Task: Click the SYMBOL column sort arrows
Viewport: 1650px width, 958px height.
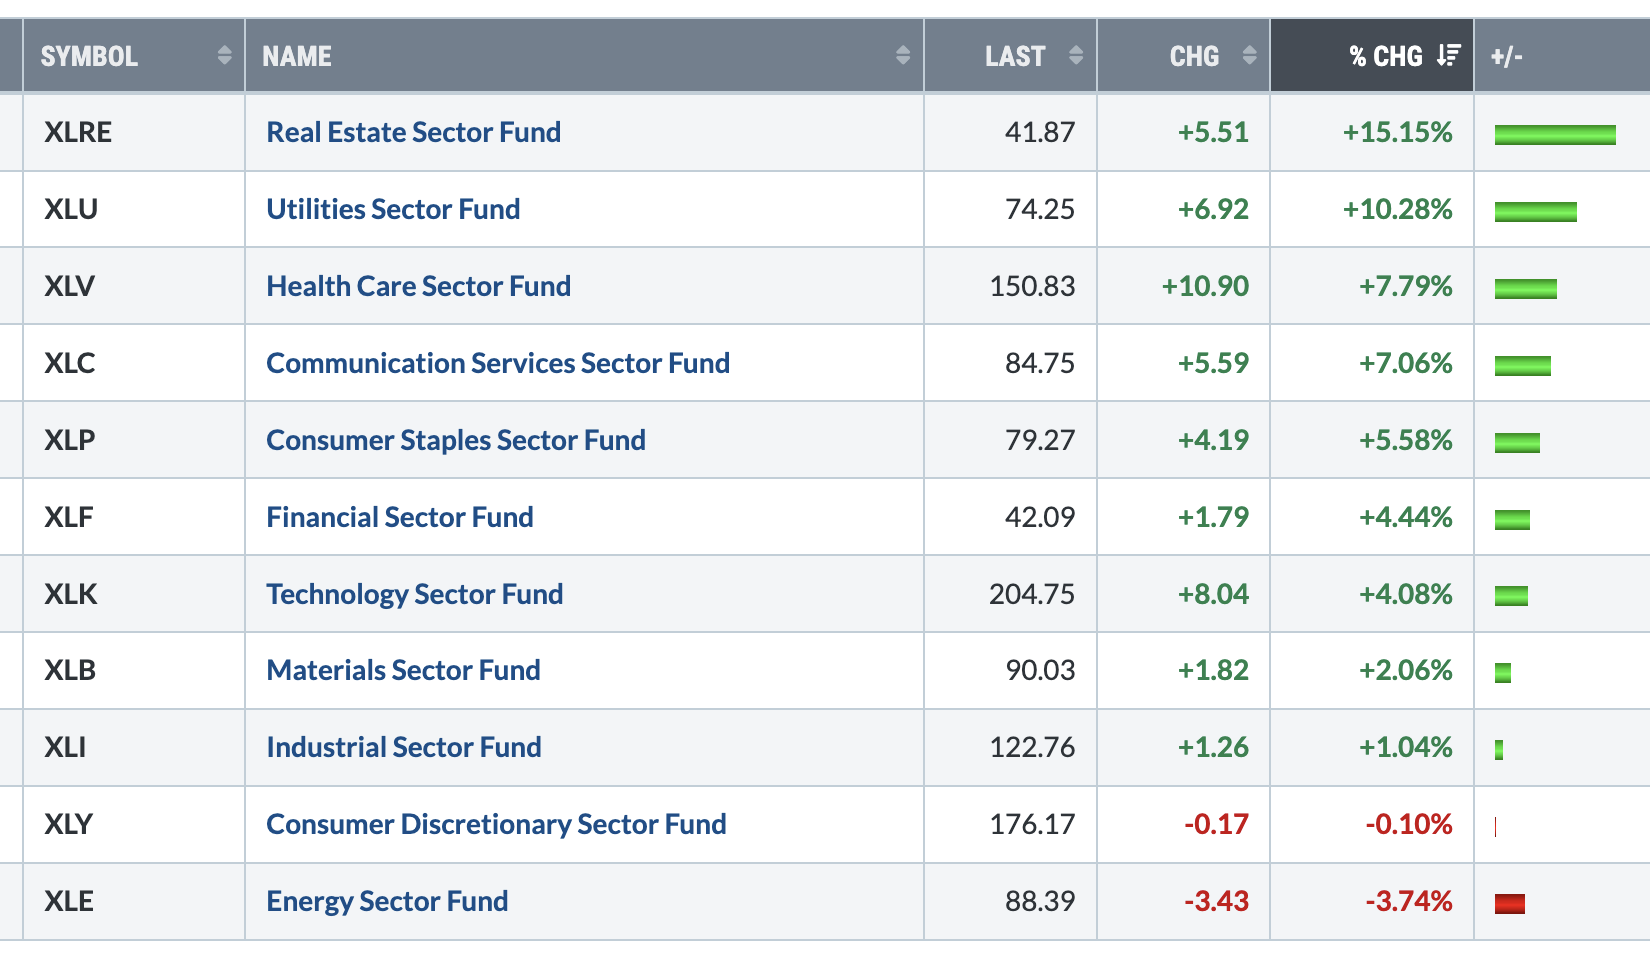Action: pyautogui.click(x=224, y=56)
